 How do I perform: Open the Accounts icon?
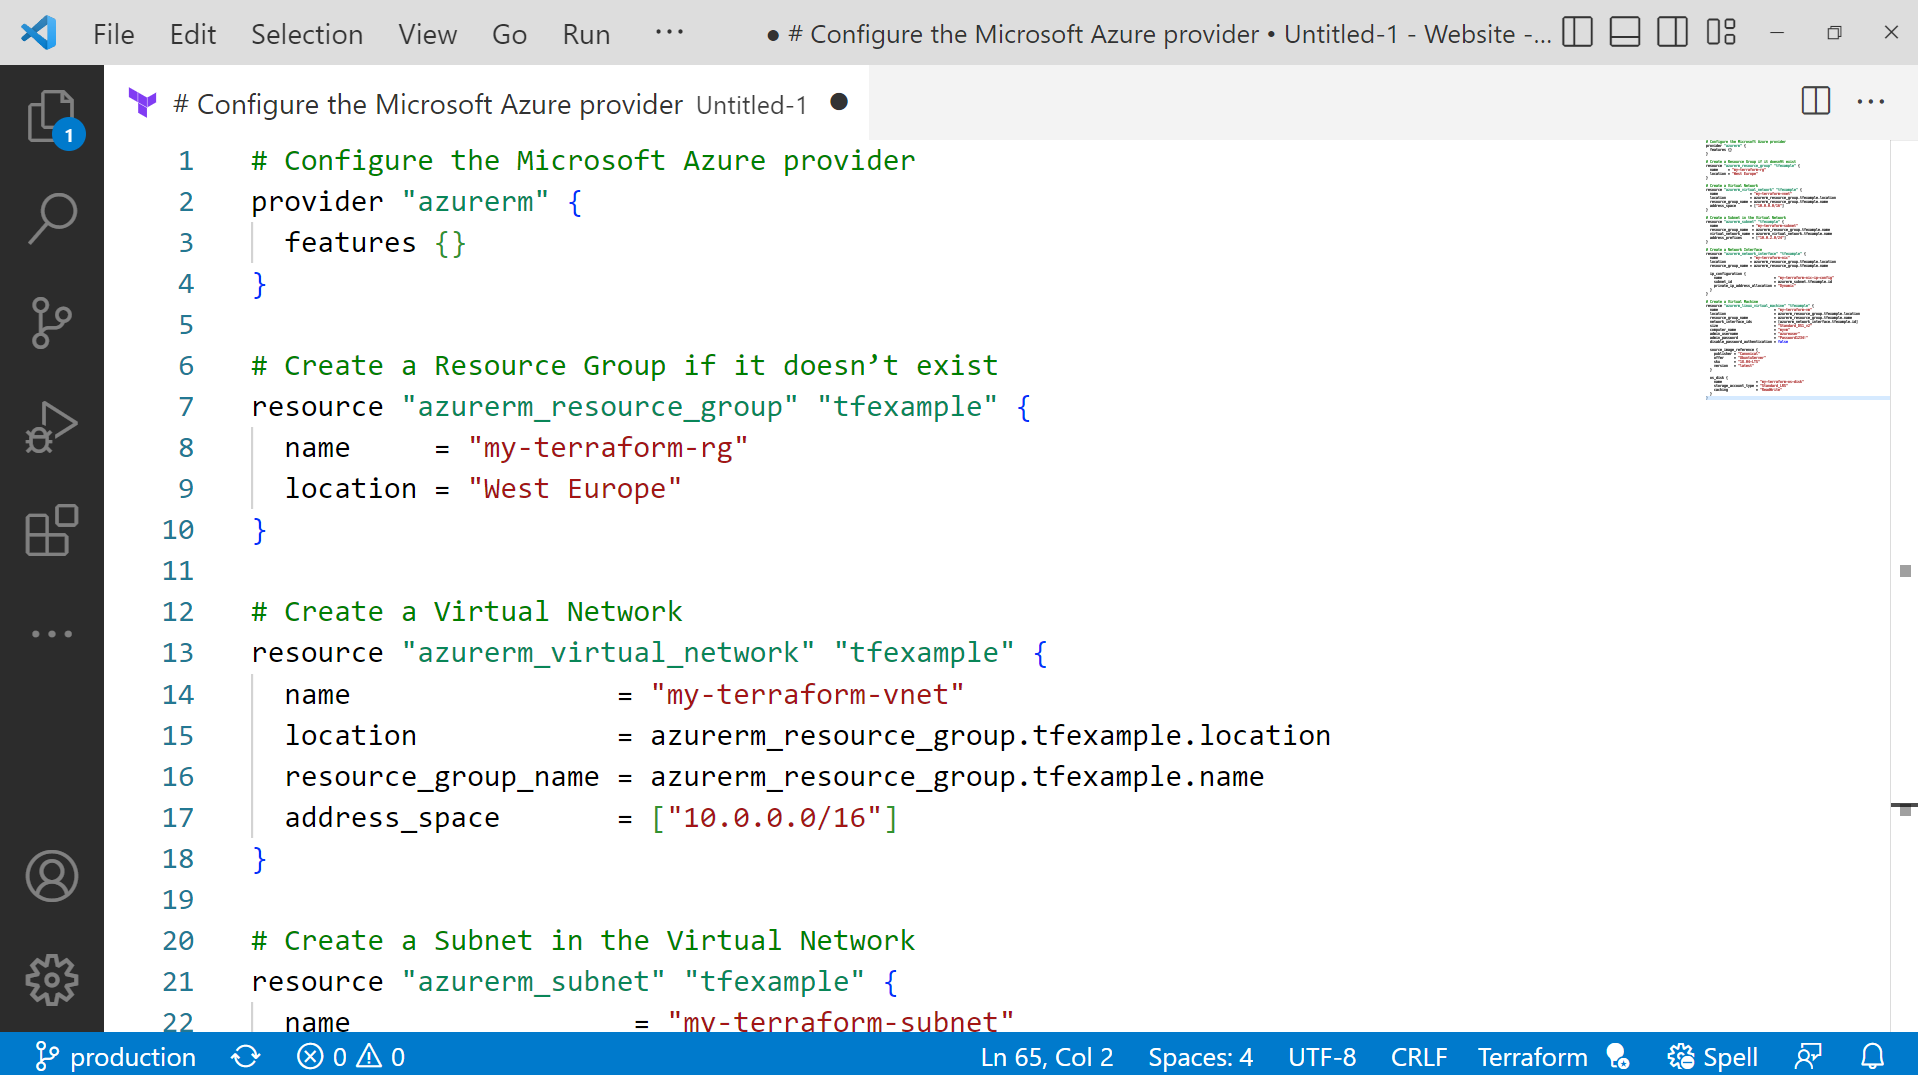51,877
